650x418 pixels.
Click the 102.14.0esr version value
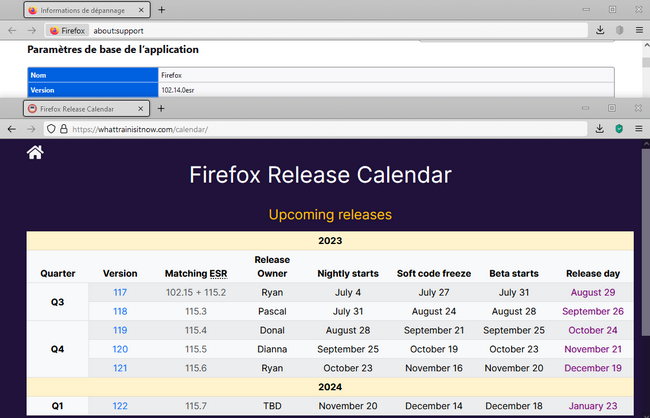coord(177,90)
